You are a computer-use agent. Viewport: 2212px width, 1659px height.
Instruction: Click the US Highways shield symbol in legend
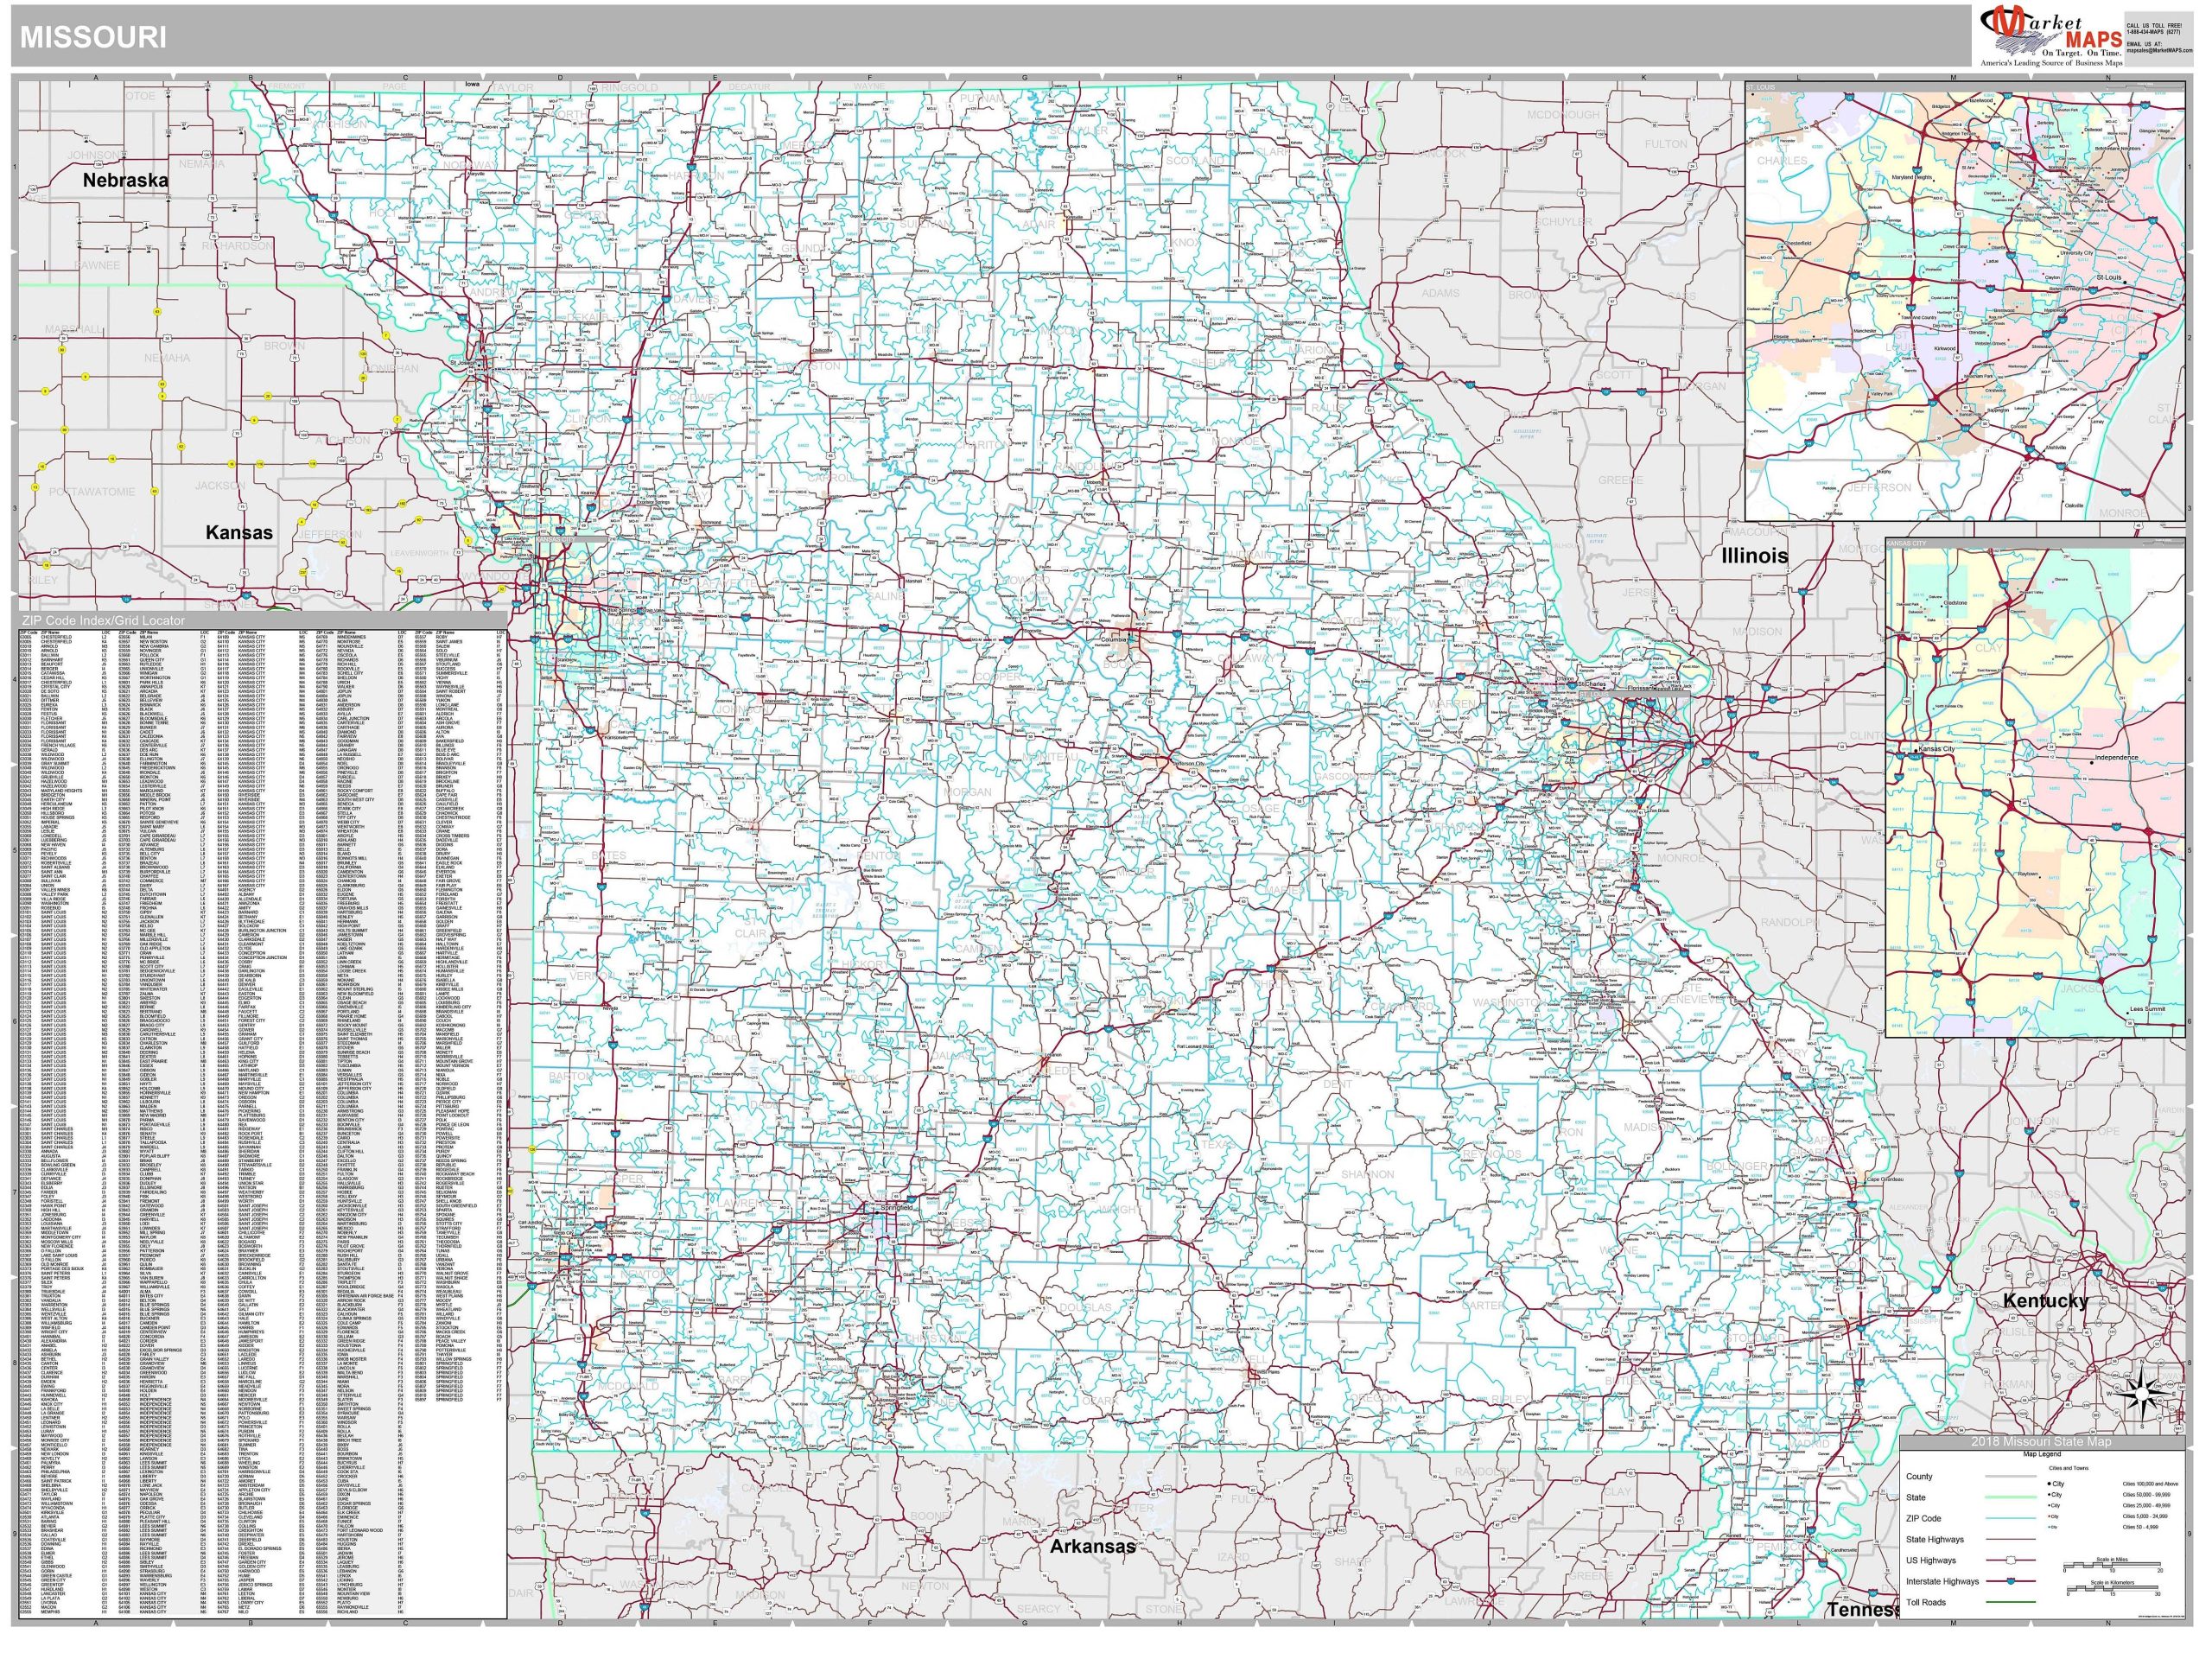(x=2011, y=1561)
